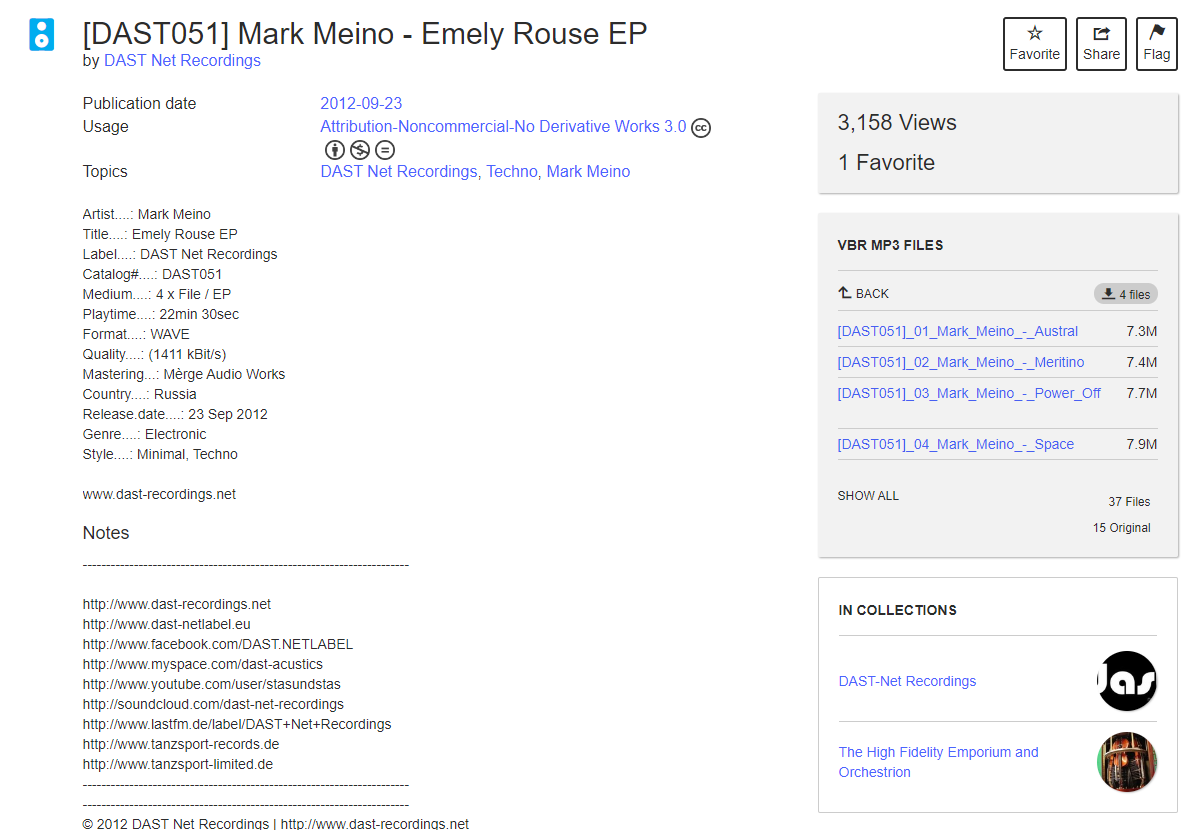
Task: Click the http://www.dast-netlabel.eu note line
Action: (166, 624)
